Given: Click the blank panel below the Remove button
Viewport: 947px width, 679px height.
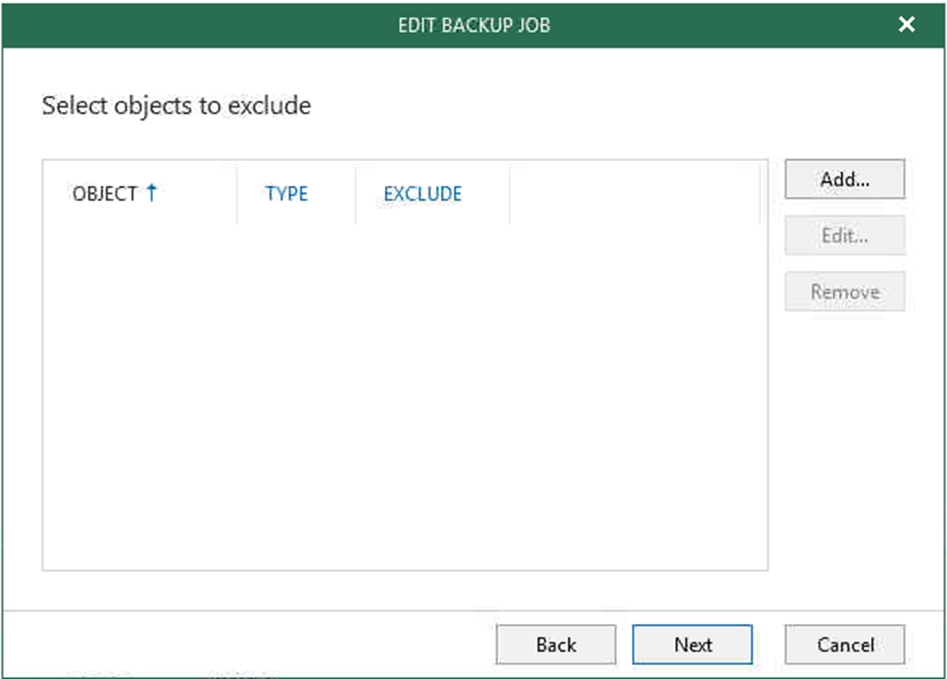Looking at the screenshot, I should point(844,441).
